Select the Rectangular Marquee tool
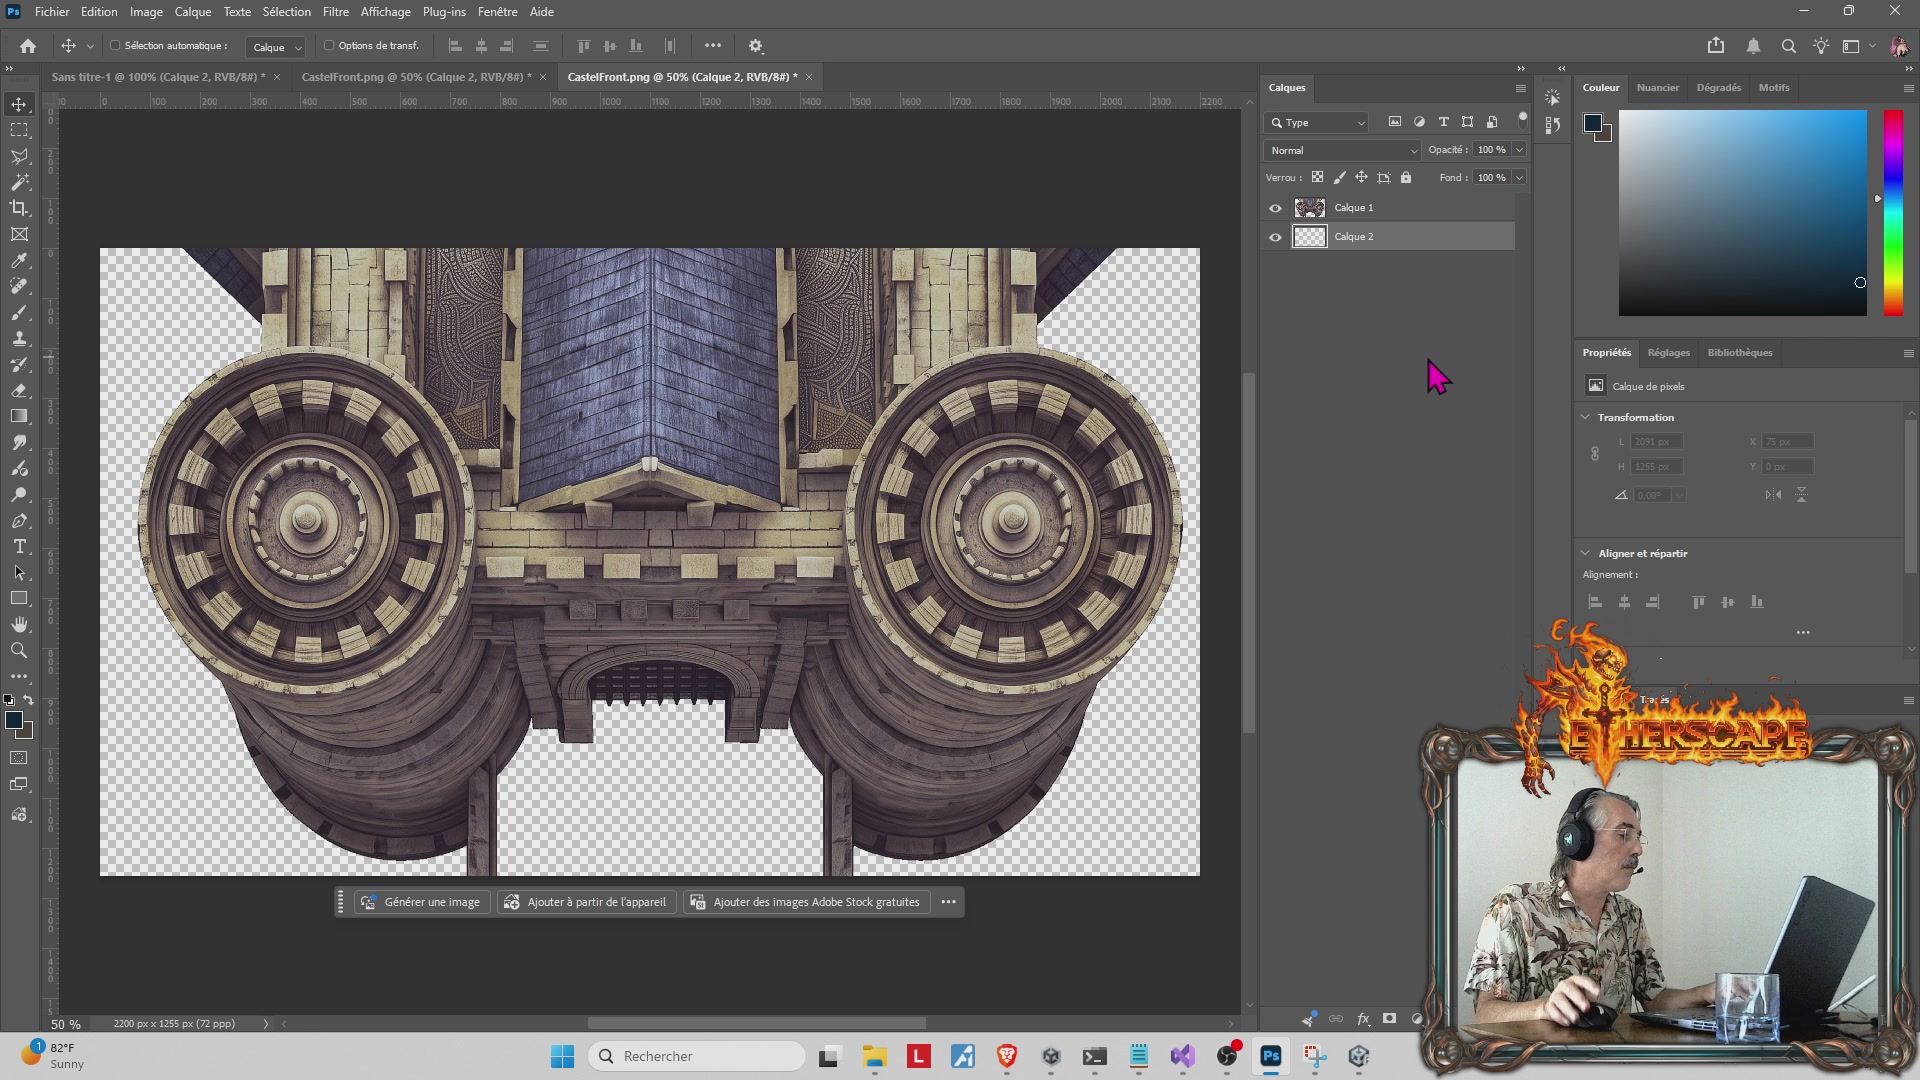The height and width of the screenshot is (1080, 1920). click(x=19, y=130)
